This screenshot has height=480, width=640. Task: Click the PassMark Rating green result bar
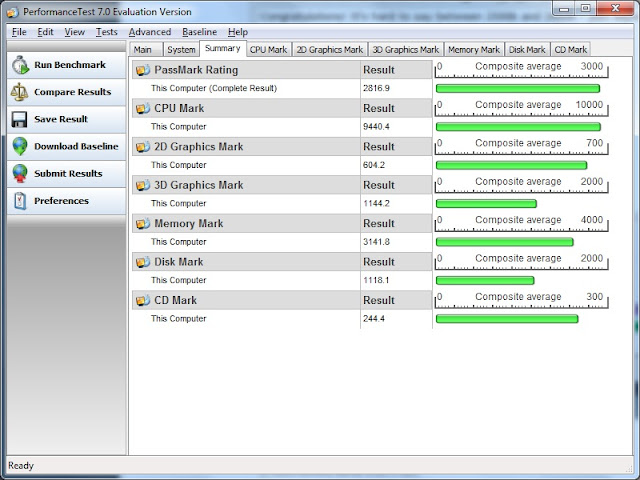coord(518,89)
